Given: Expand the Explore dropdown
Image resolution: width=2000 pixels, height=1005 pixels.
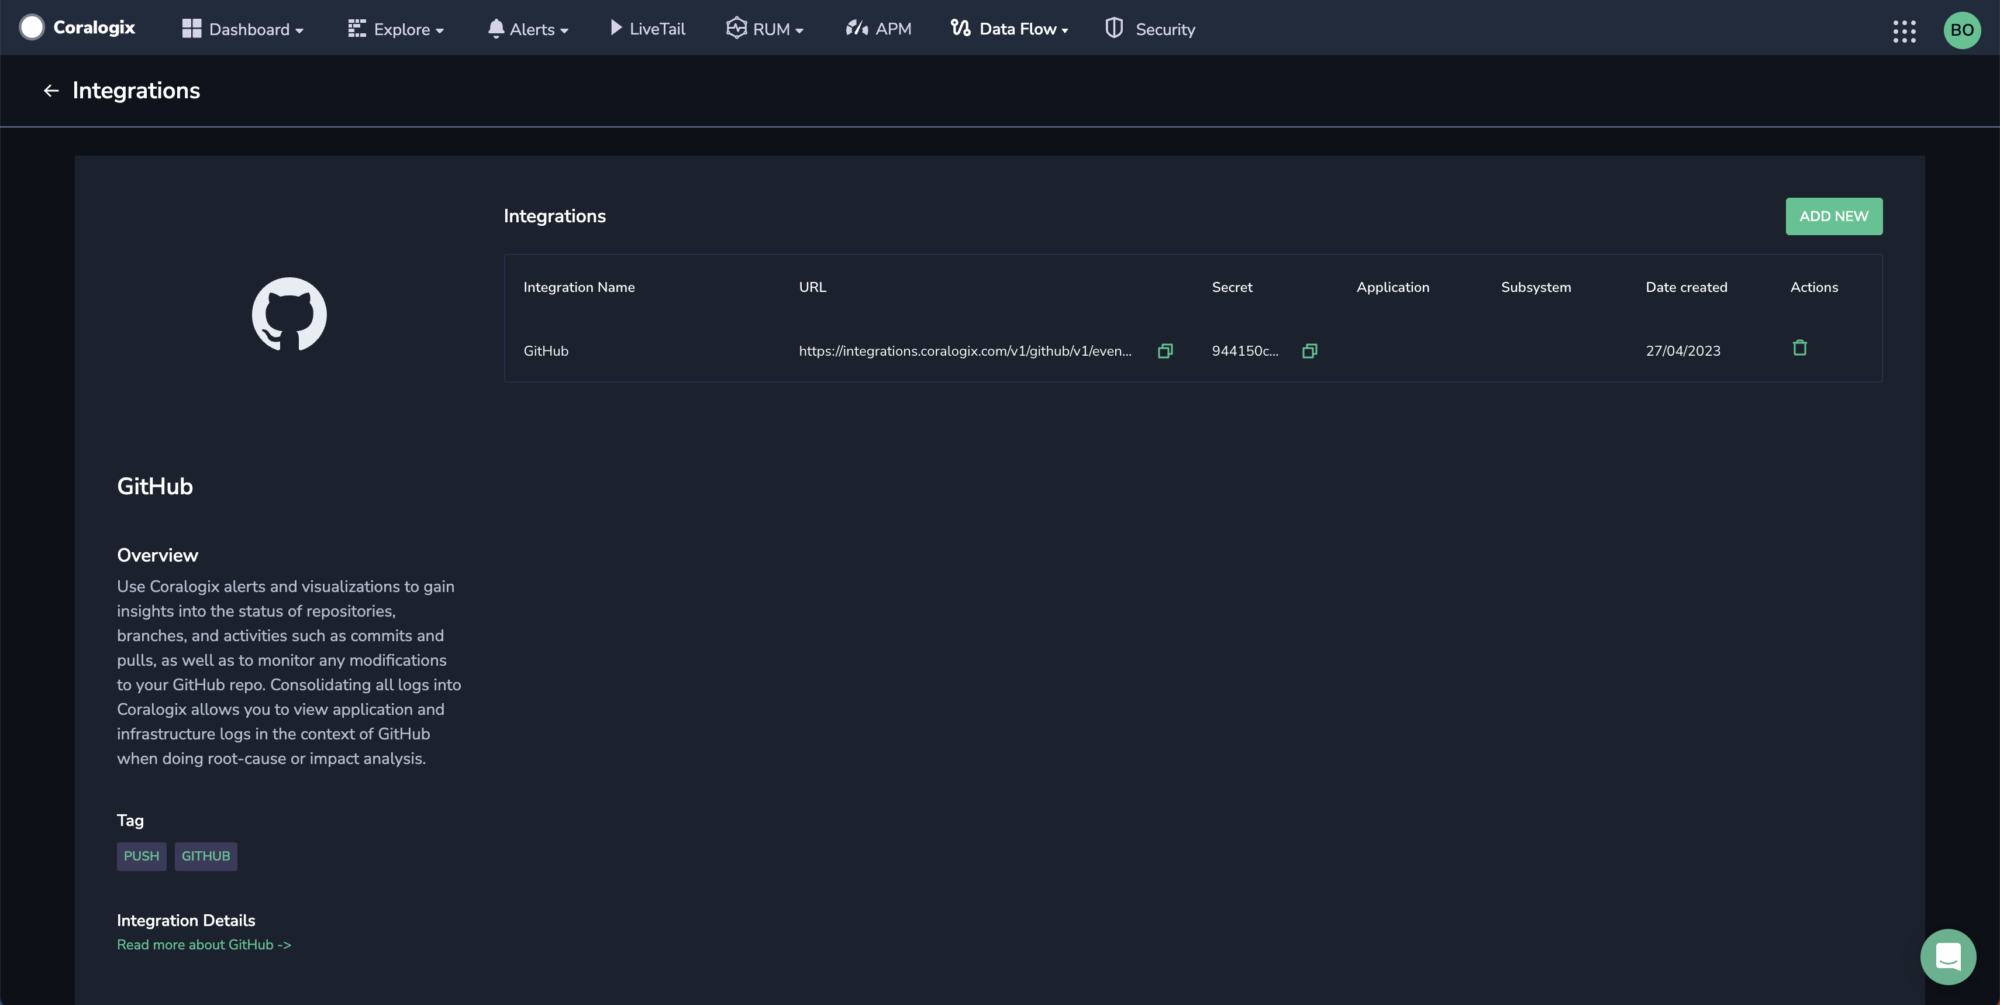Looking at the screenshot, I should (x=396, y=29).
